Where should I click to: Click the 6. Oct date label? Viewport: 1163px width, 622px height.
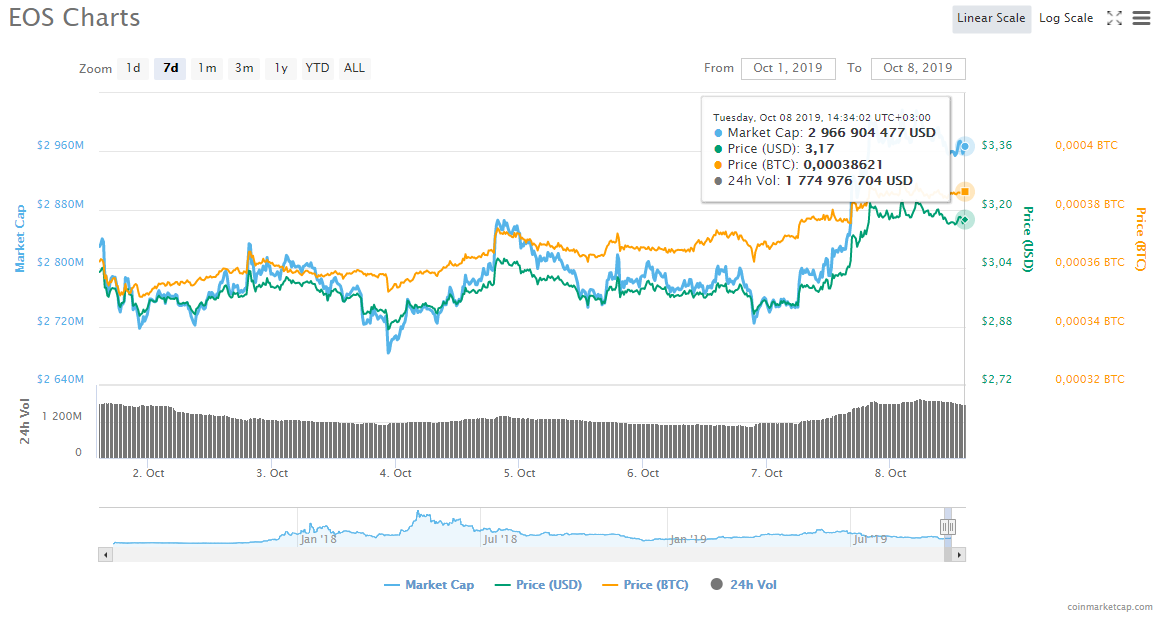click(x=642, y=473)
